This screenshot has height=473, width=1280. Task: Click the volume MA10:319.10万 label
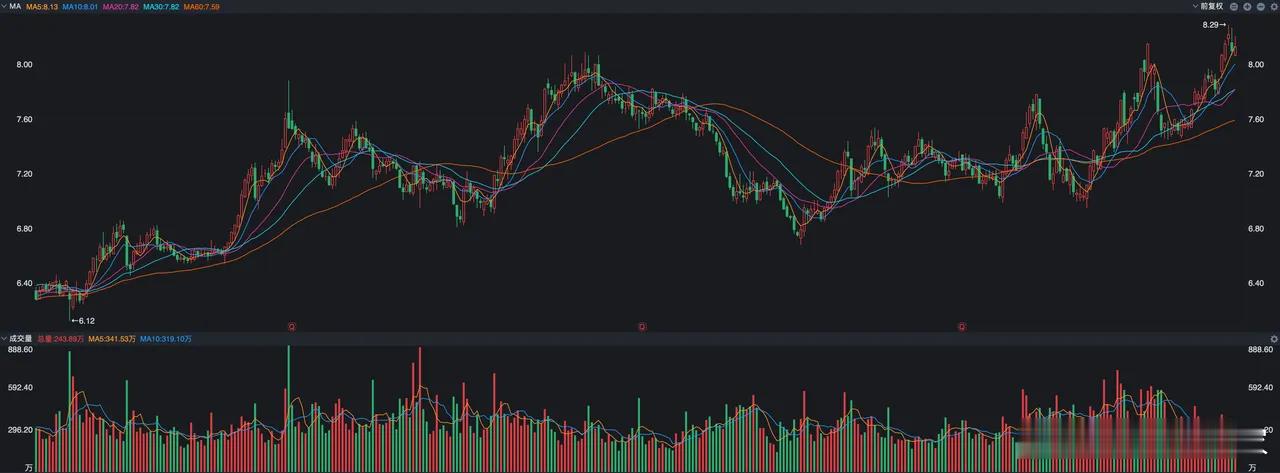click(166, 339)
